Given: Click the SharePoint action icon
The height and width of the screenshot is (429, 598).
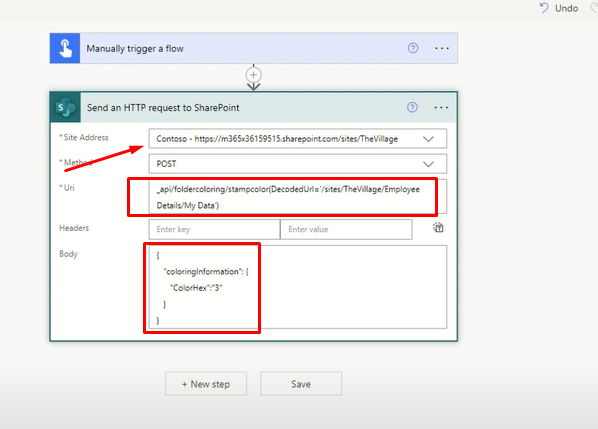Looking at the screenshot, I should [x=66, y=108].
